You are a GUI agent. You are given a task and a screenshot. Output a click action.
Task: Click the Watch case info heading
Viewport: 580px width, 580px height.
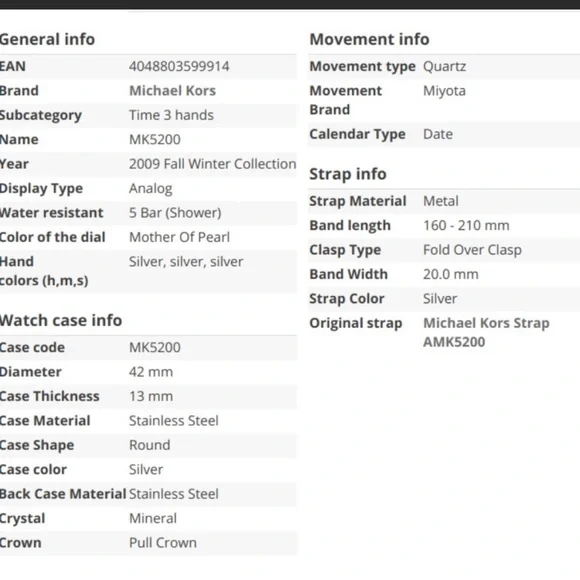tap(61, 320)
